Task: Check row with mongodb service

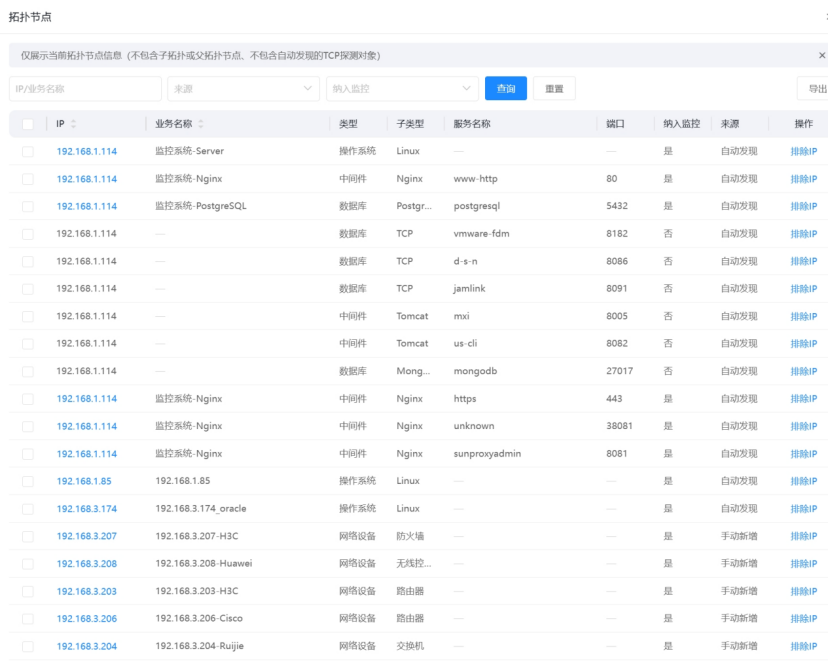Action: point(28,371)
